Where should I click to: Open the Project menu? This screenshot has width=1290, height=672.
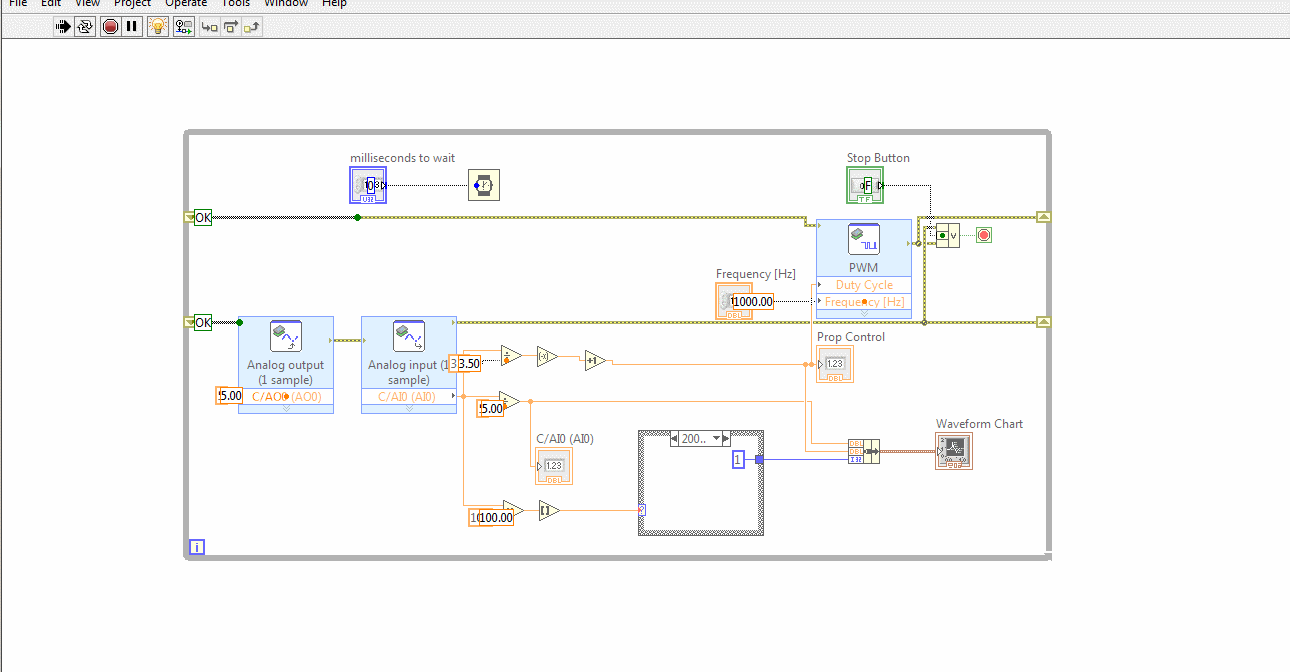(132, 4)
